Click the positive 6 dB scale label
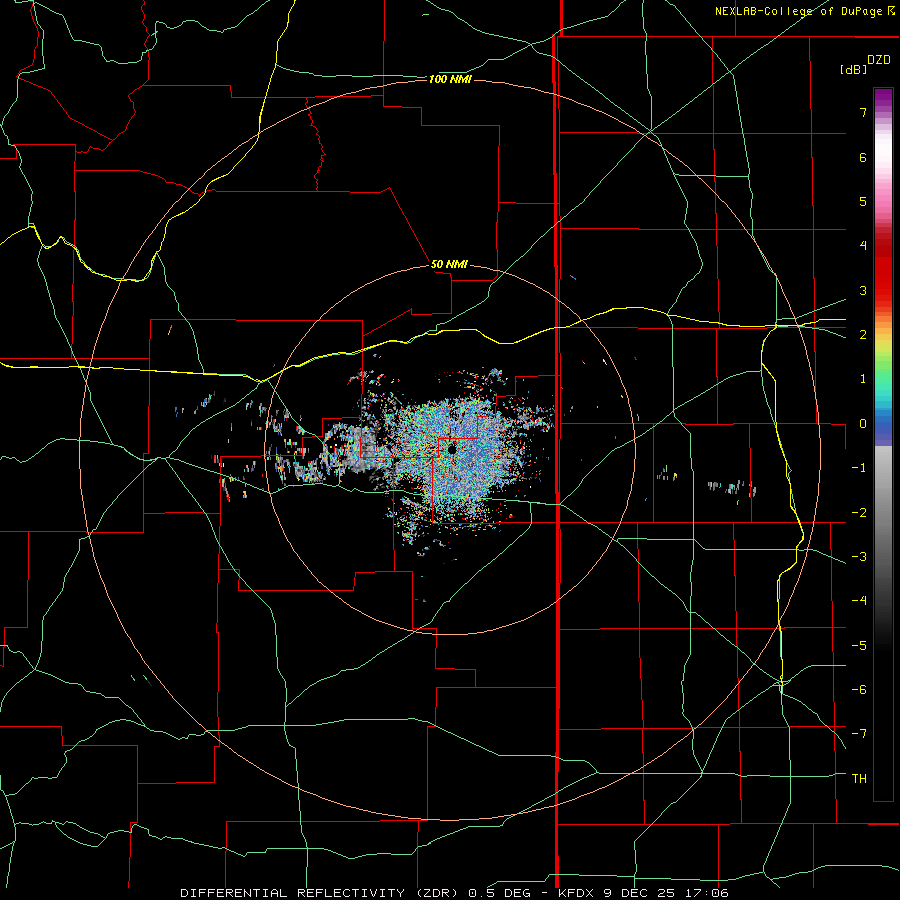This screenshot has height=900, width=900. 863,157
